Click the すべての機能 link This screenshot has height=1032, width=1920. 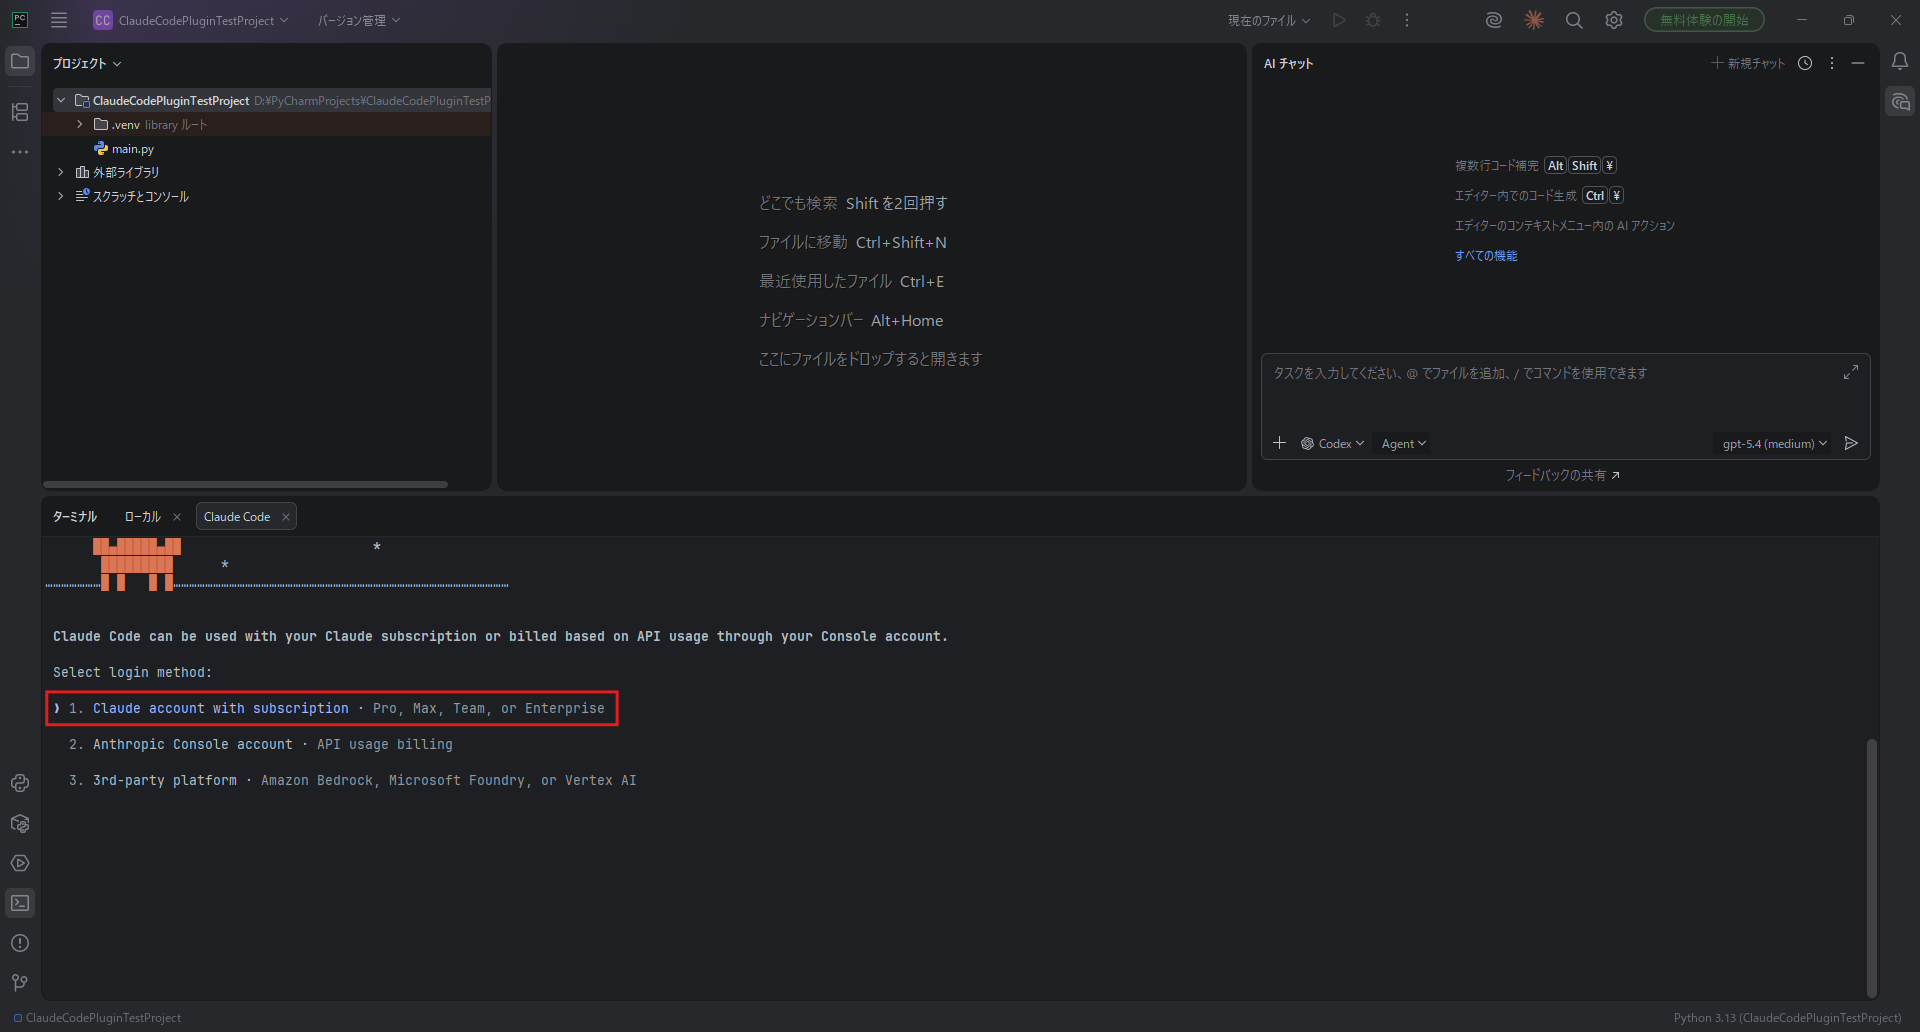tap(1485, 256)
